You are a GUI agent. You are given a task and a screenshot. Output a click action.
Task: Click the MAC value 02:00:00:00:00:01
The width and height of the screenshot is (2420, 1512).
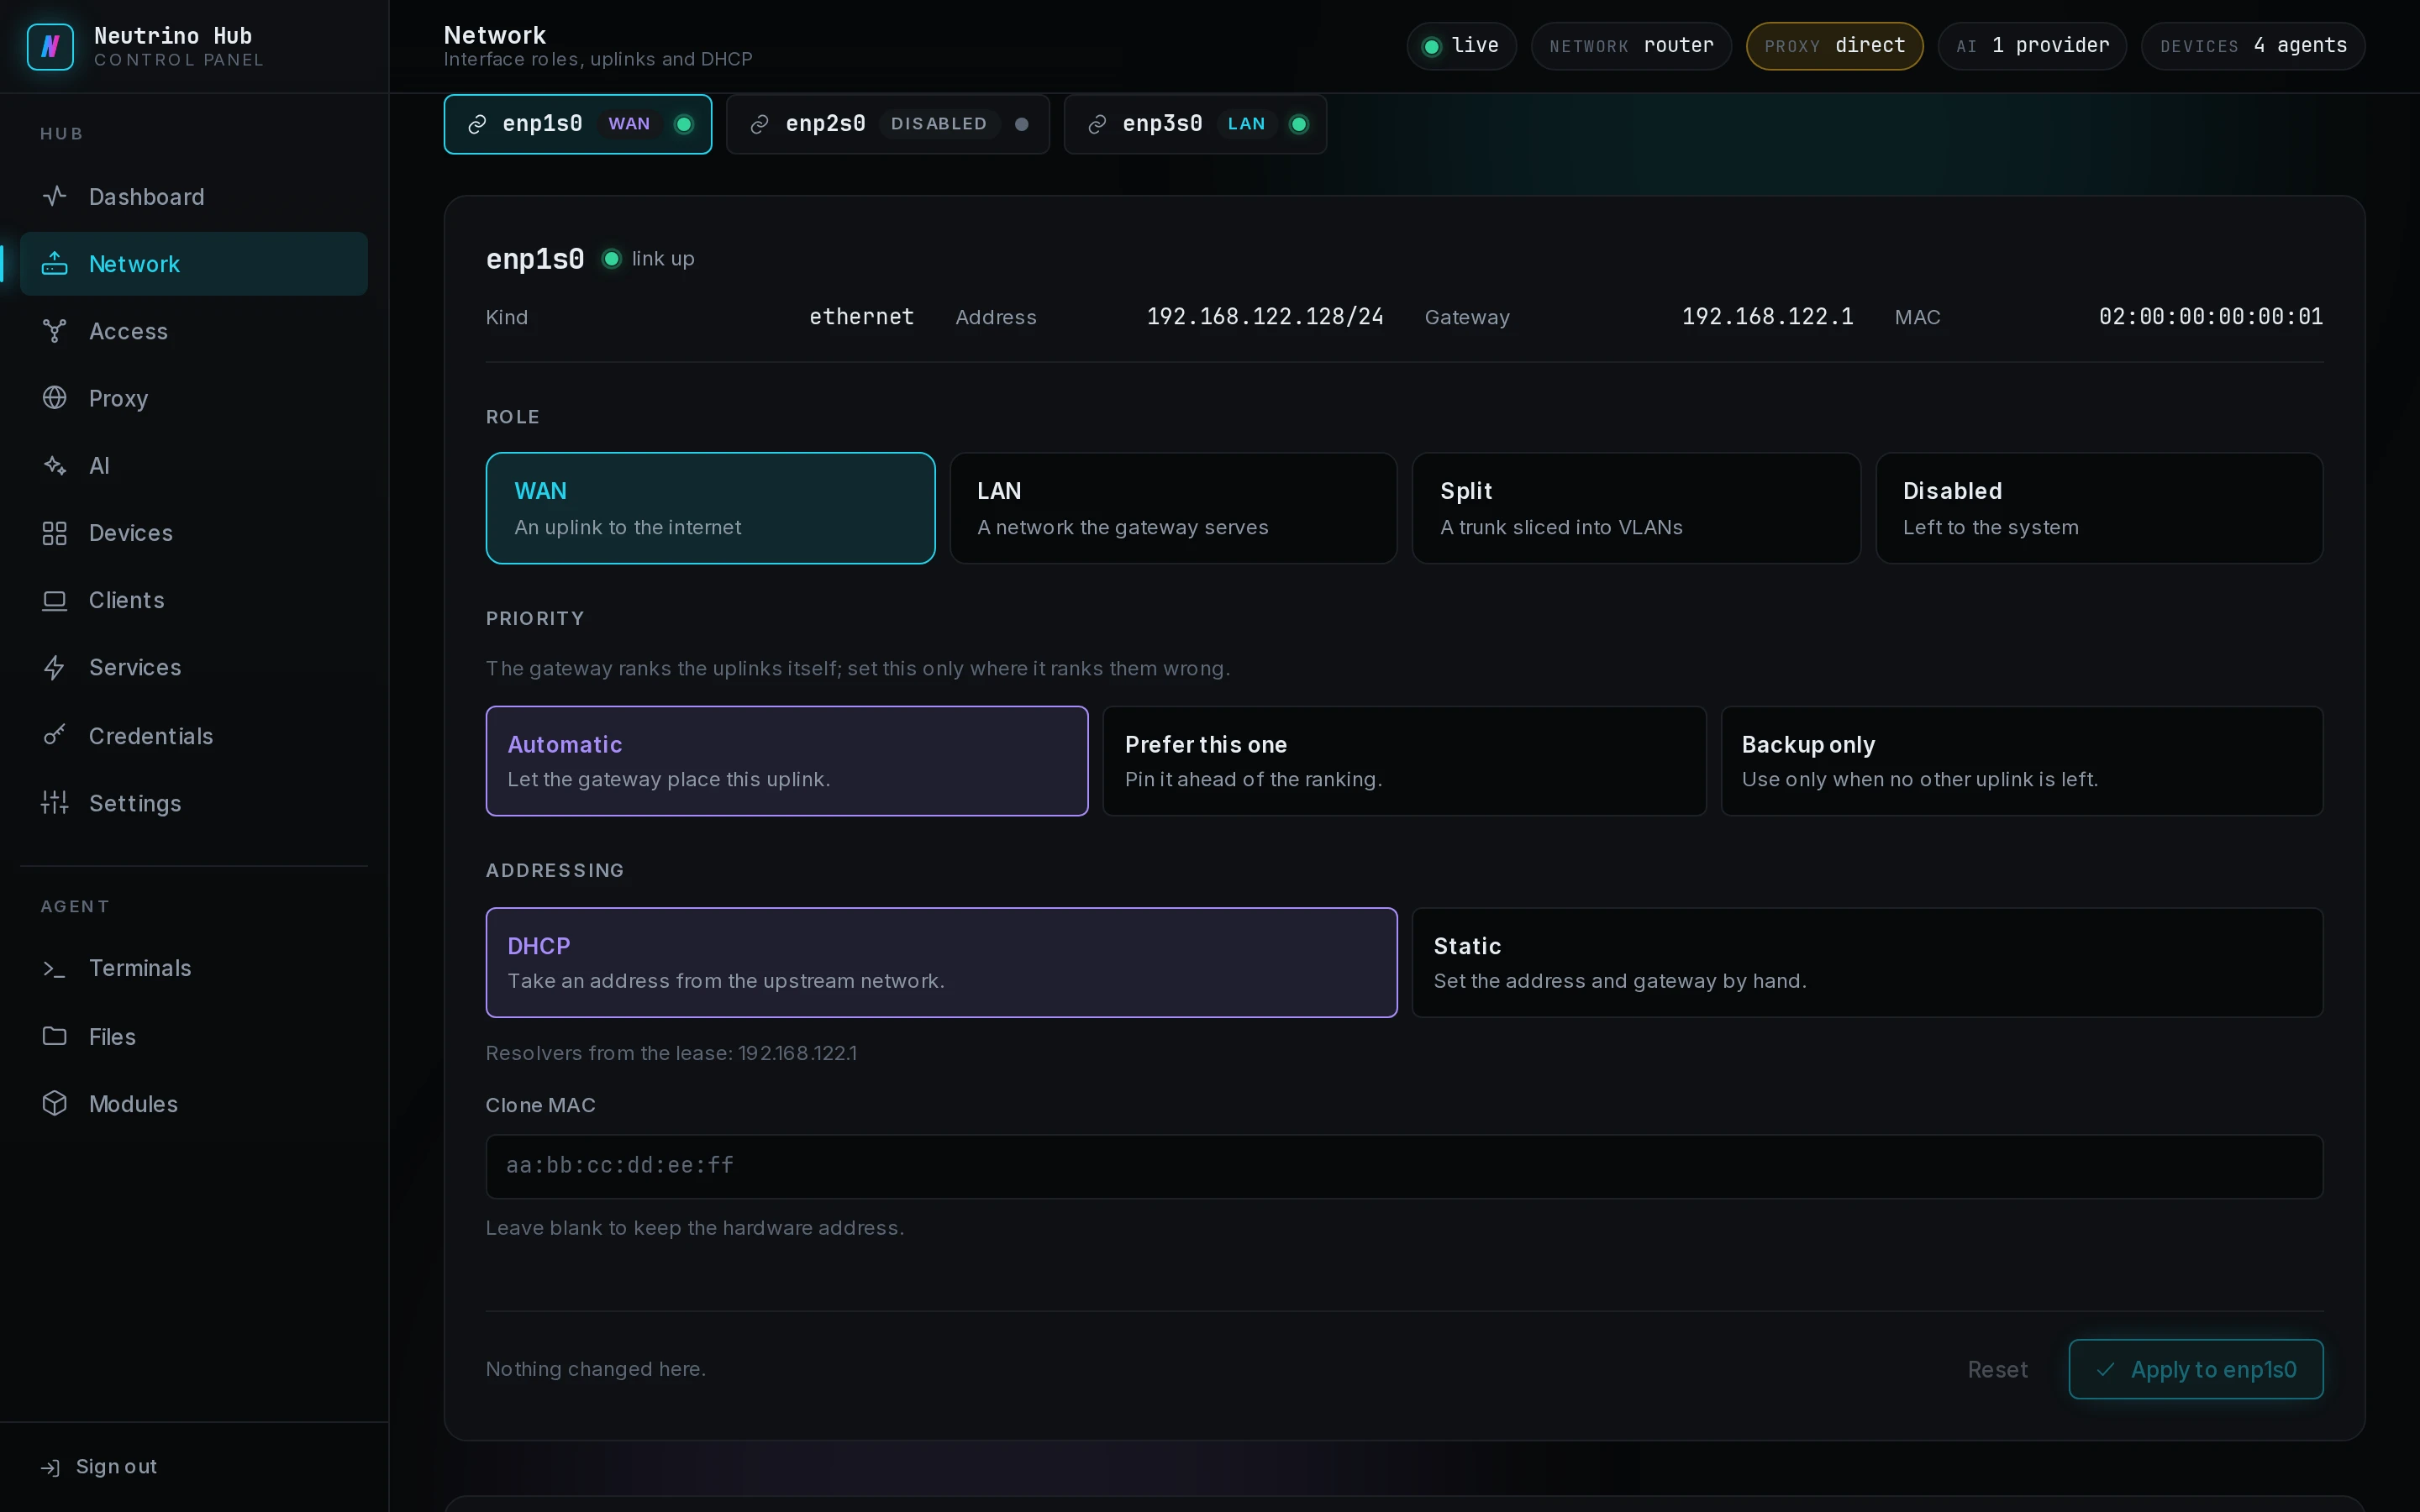[x=2210, y=317]
